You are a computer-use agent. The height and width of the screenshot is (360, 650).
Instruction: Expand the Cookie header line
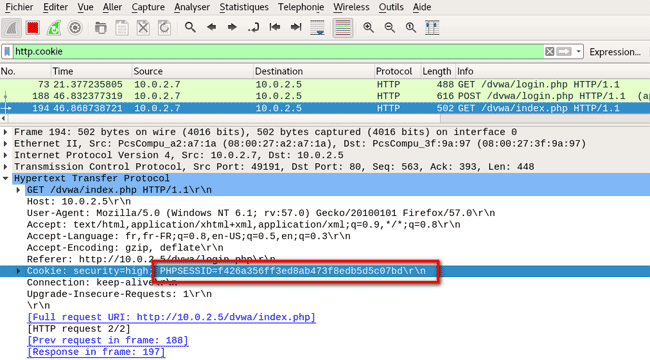pos(18,271)
